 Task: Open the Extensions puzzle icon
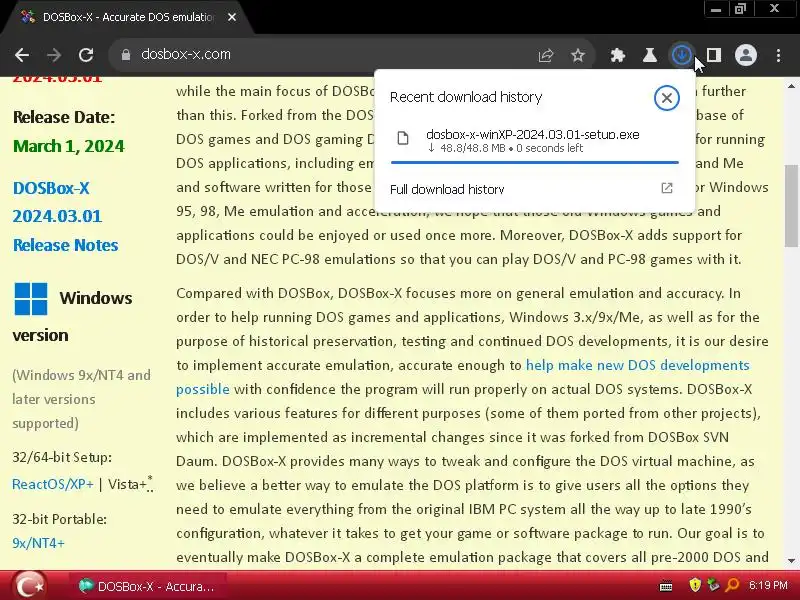pyautogui.click(x=618, y=55)
